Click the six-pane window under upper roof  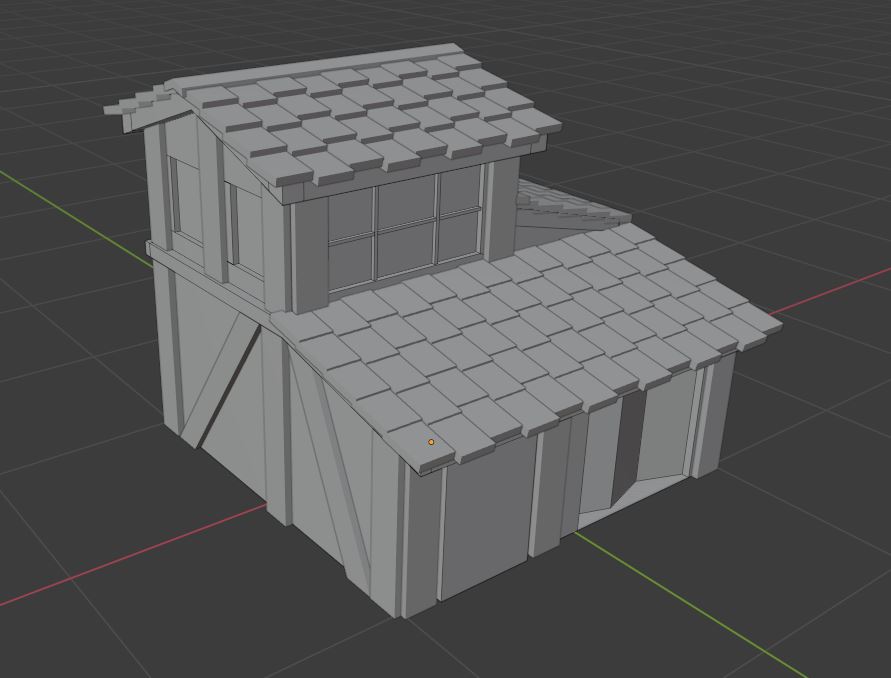tap(405, 228)
